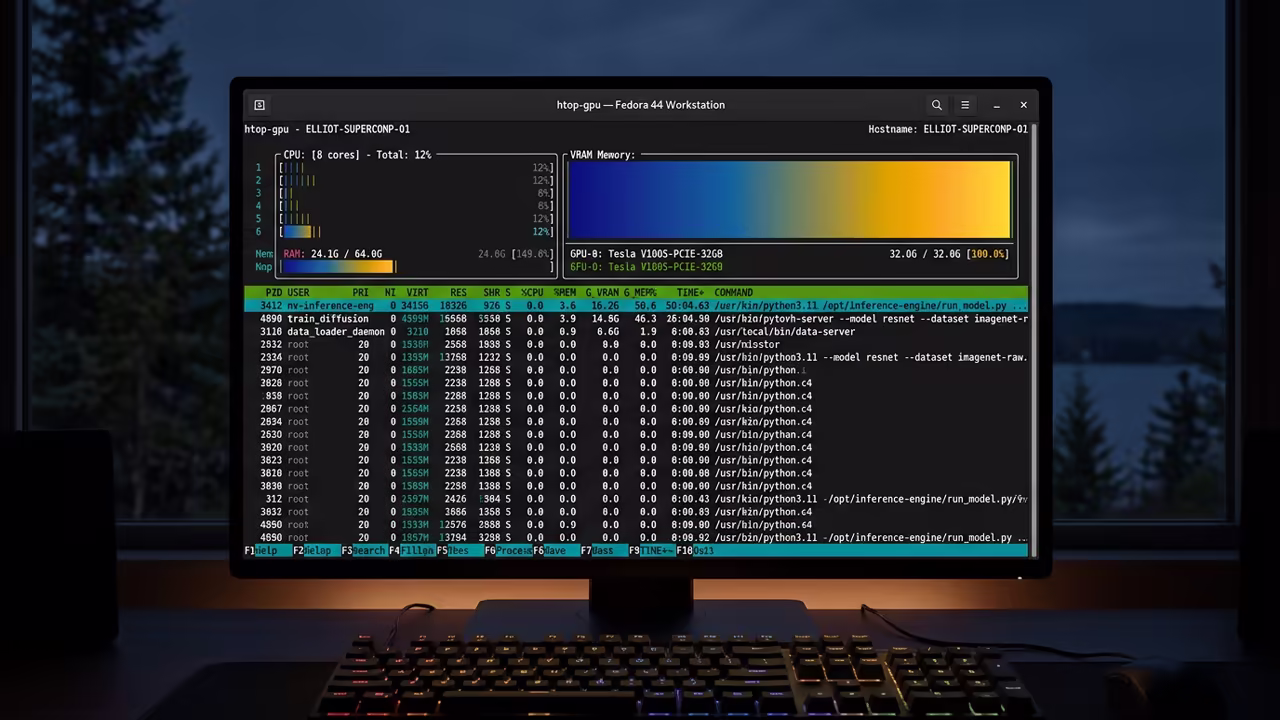Click the 'VRAM Memory:' panel title
Image resolution: width=1280 pixels, height=720 pixels.
[x=603, y=155]
